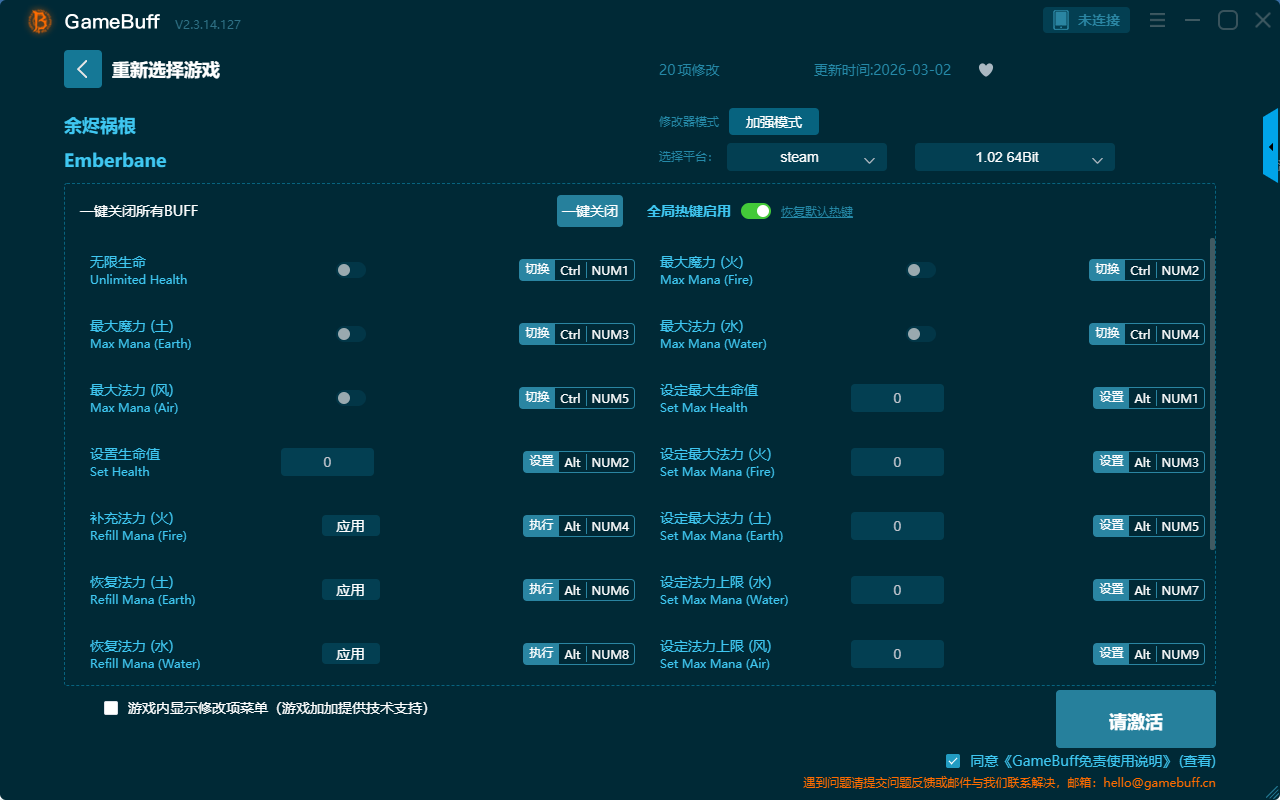Screen dimensions: 1280x800
Task: Expand the 1.02 64Bit version dropdown
Action: tap(1014, 157)
